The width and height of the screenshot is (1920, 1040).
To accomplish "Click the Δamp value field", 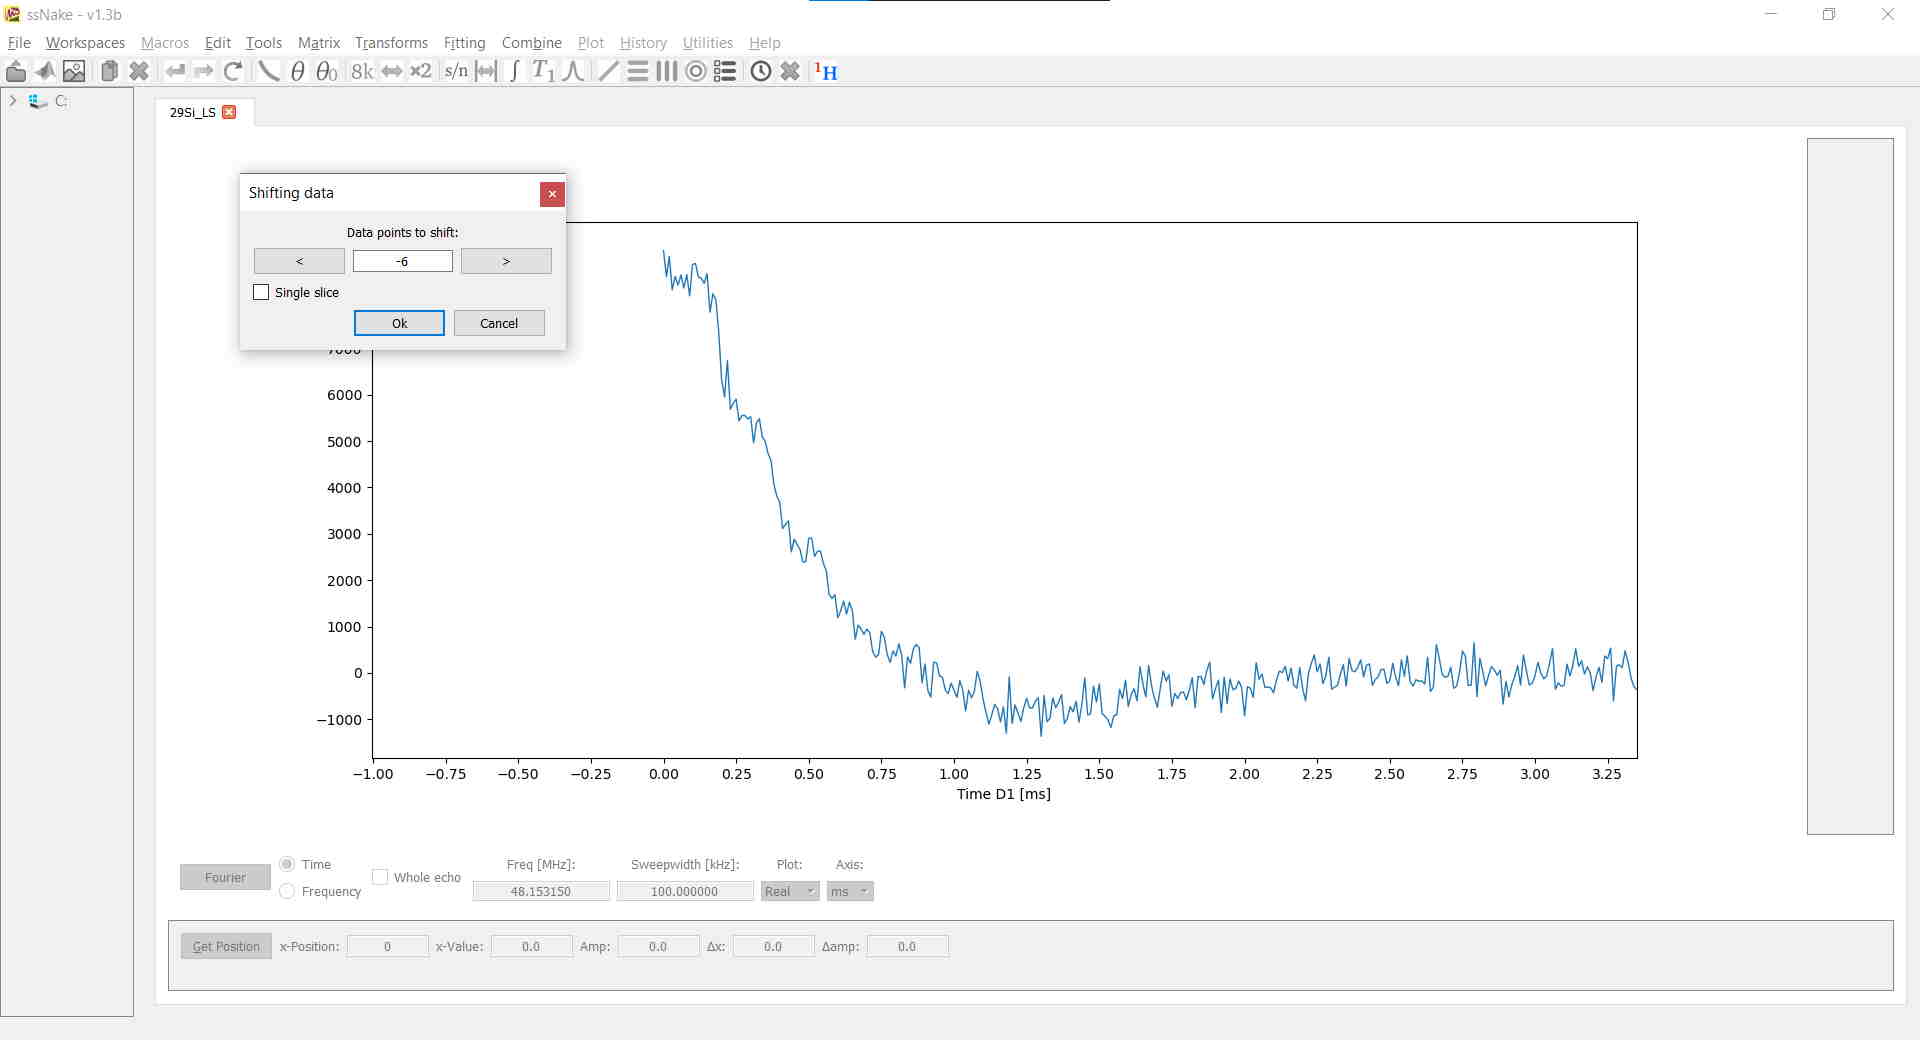I will pyautogui.click(x=907, y=946).
